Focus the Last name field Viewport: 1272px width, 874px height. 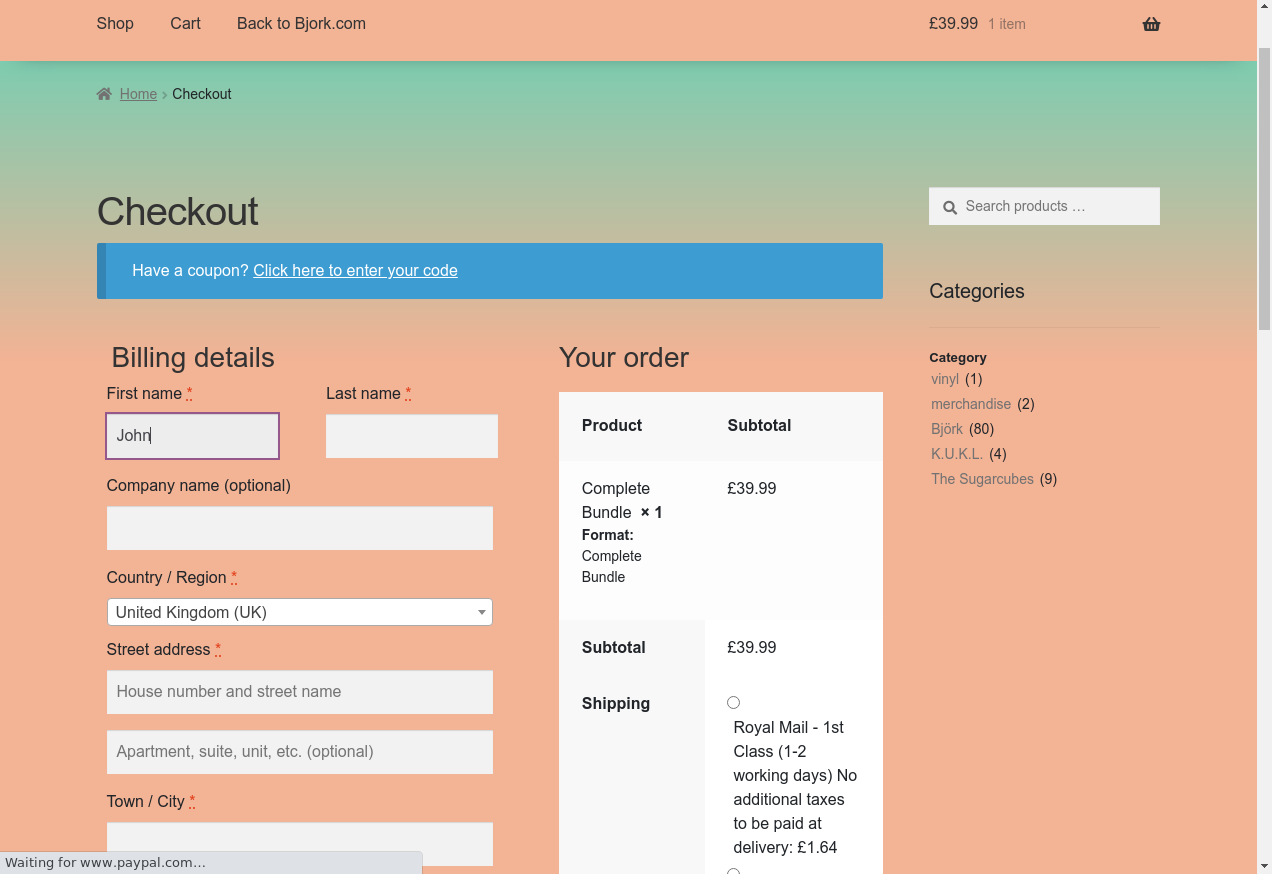point(411,436)
